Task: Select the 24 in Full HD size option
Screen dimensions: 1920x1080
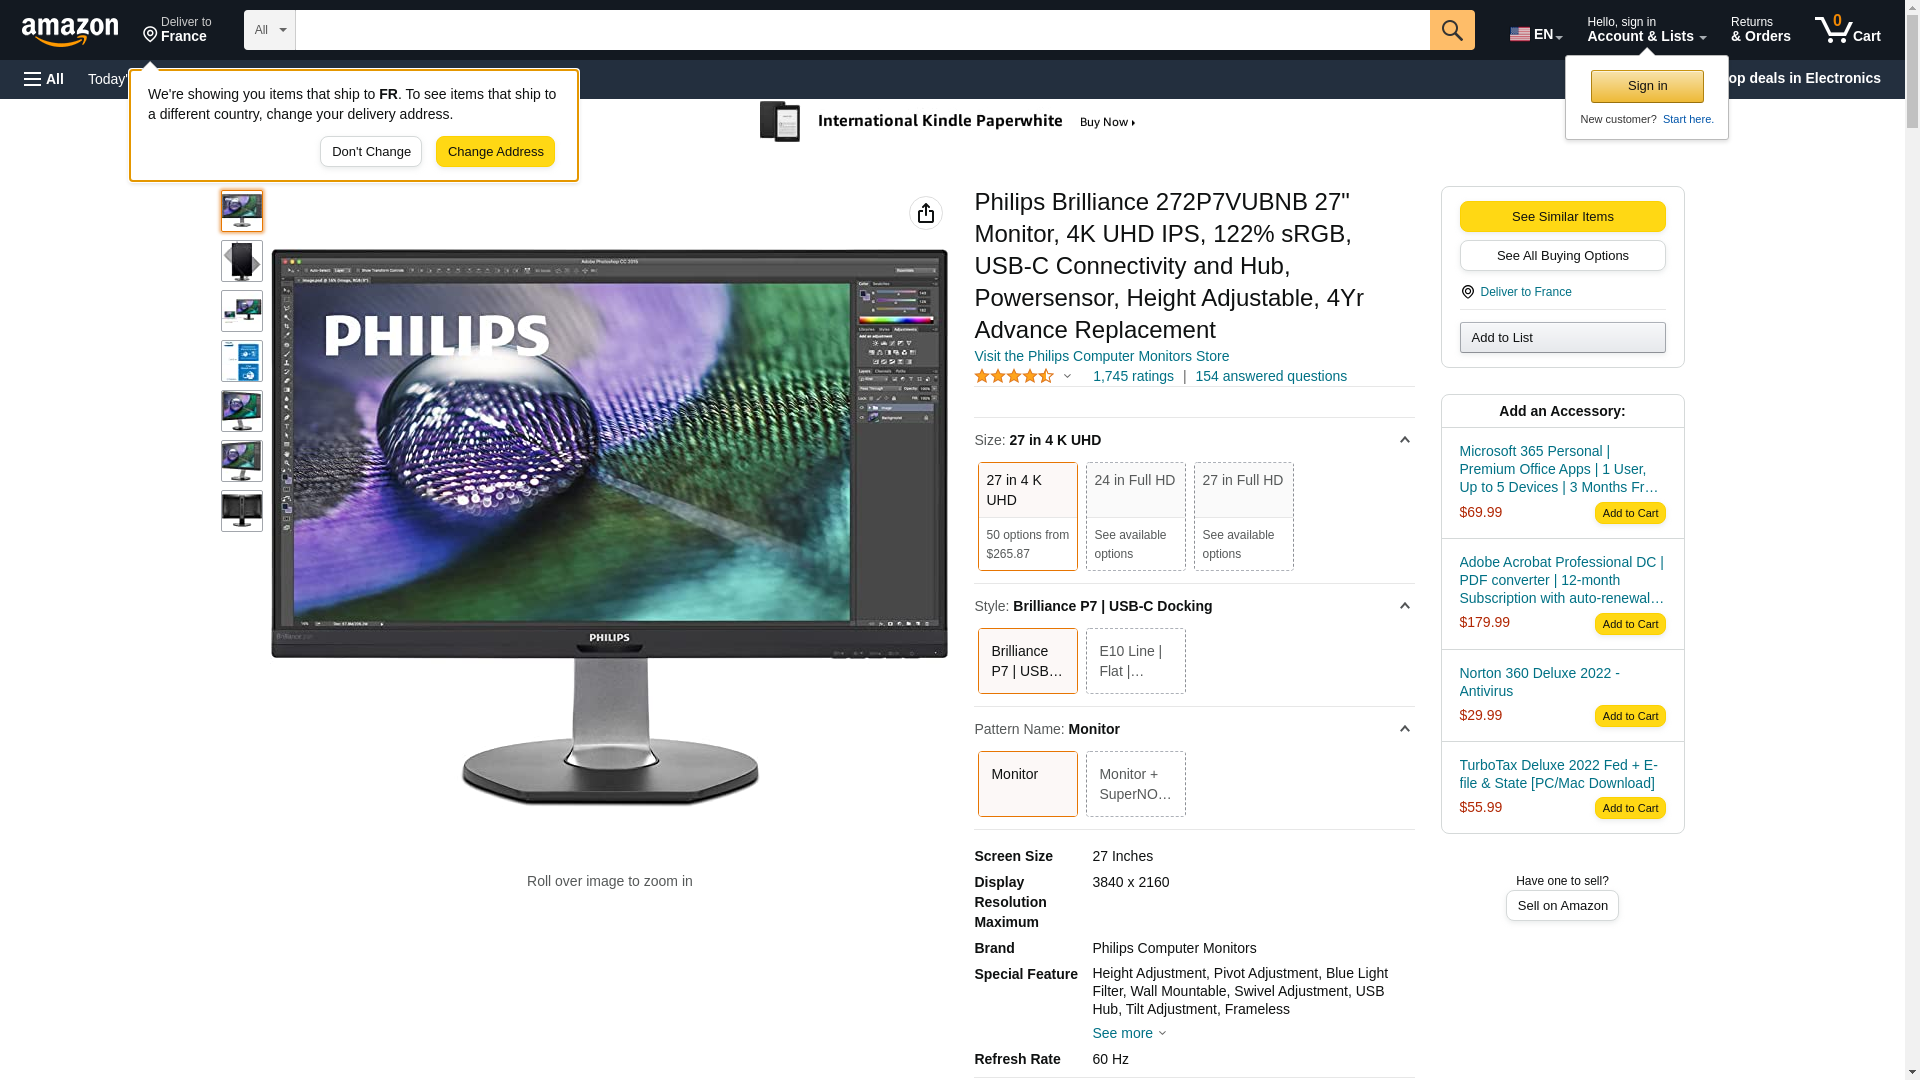Action: click(x=1135, y=516)
